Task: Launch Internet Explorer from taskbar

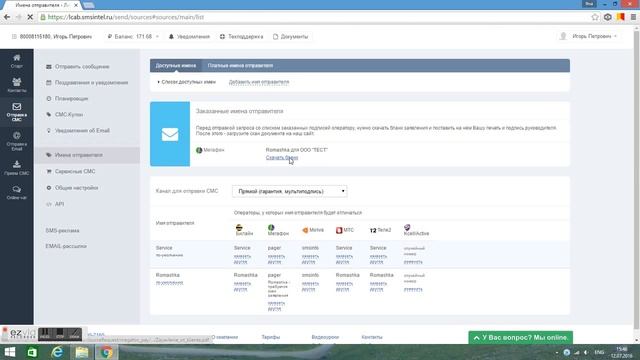Action: 57,352
